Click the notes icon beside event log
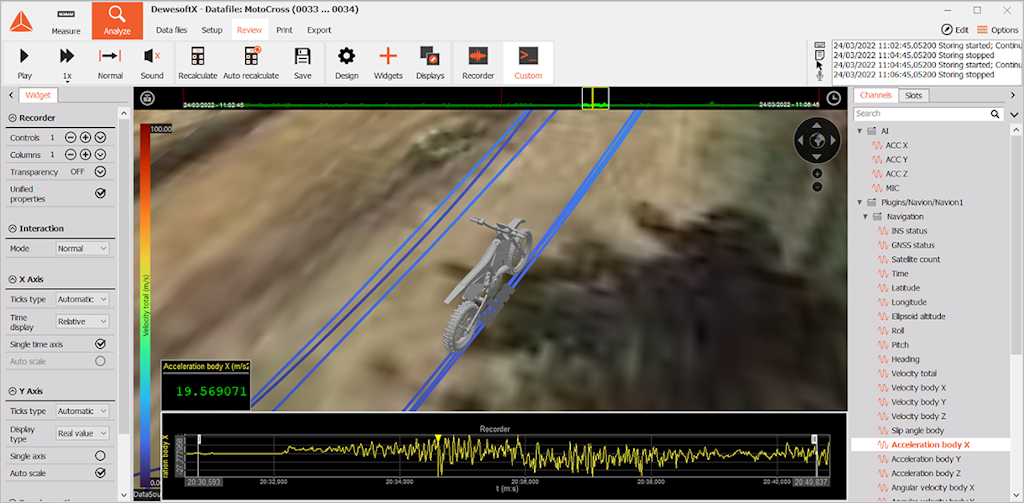The width and height of the screenshot is (1024, 503). click(820, 56)
